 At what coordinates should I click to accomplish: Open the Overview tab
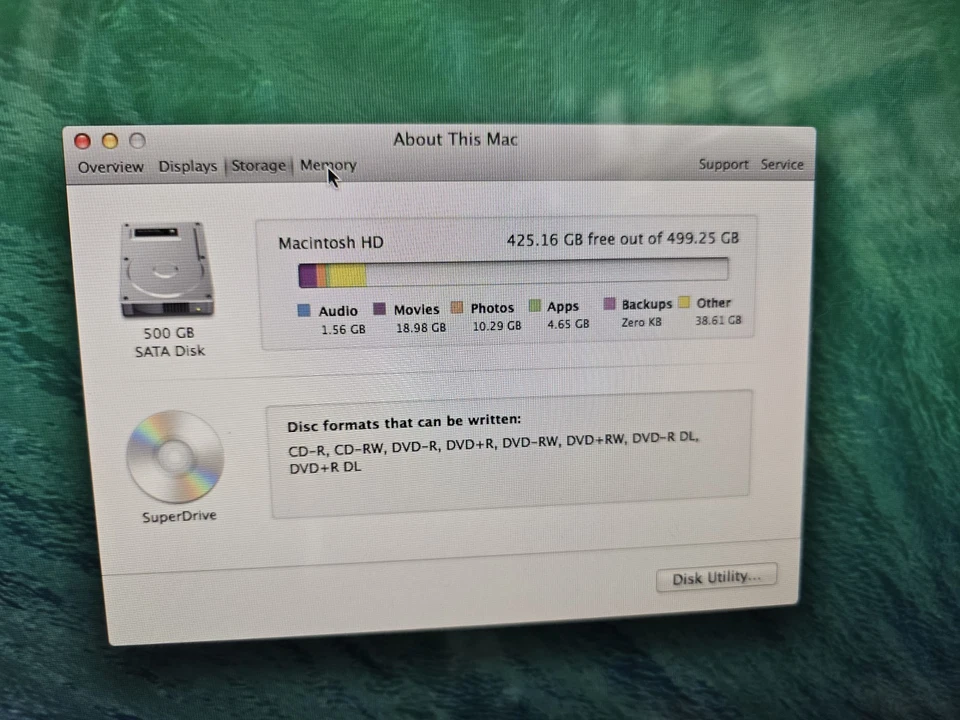110,166
